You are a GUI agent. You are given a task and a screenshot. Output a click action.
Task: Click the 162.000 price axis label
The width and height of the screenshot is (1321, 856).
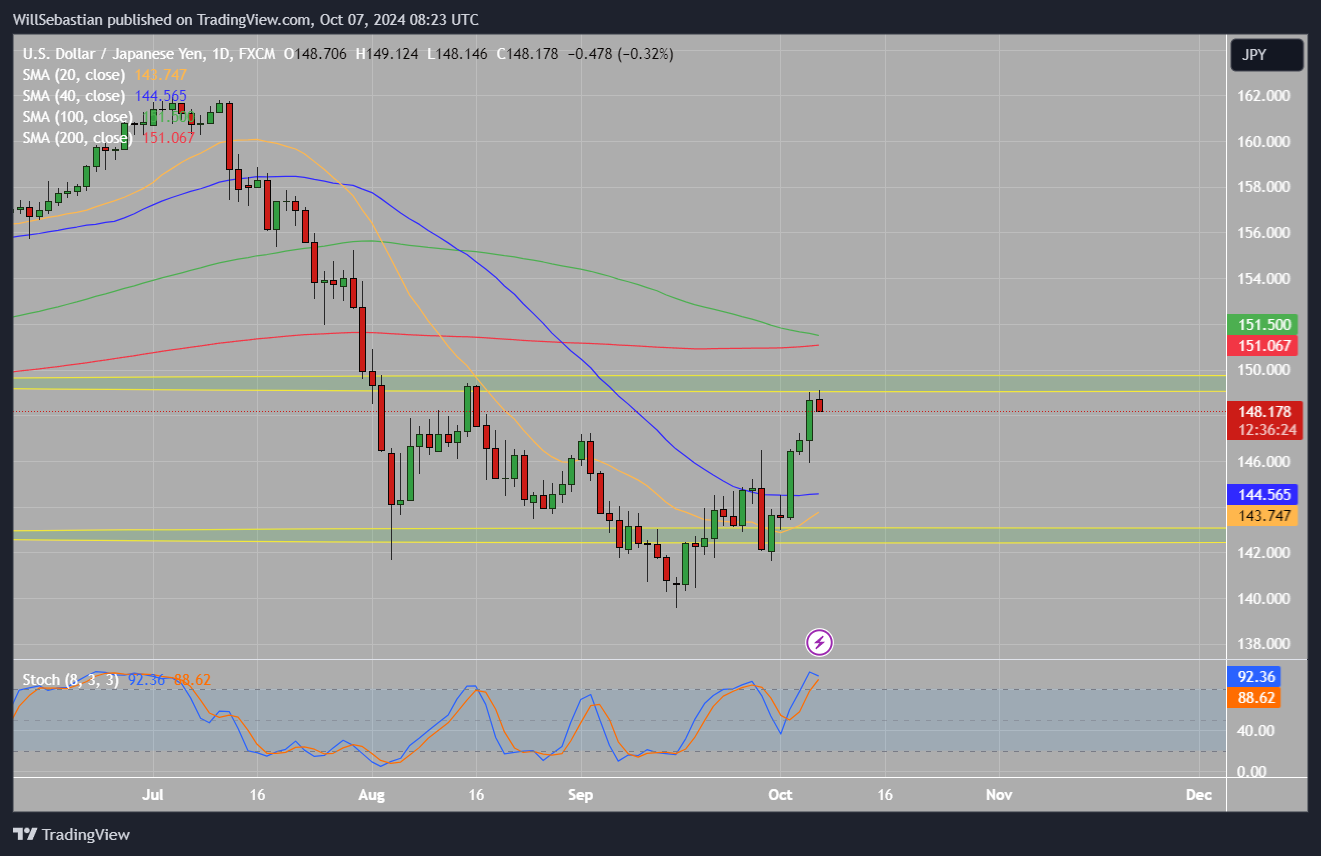pyautogui.click(x=1262, y=96)
